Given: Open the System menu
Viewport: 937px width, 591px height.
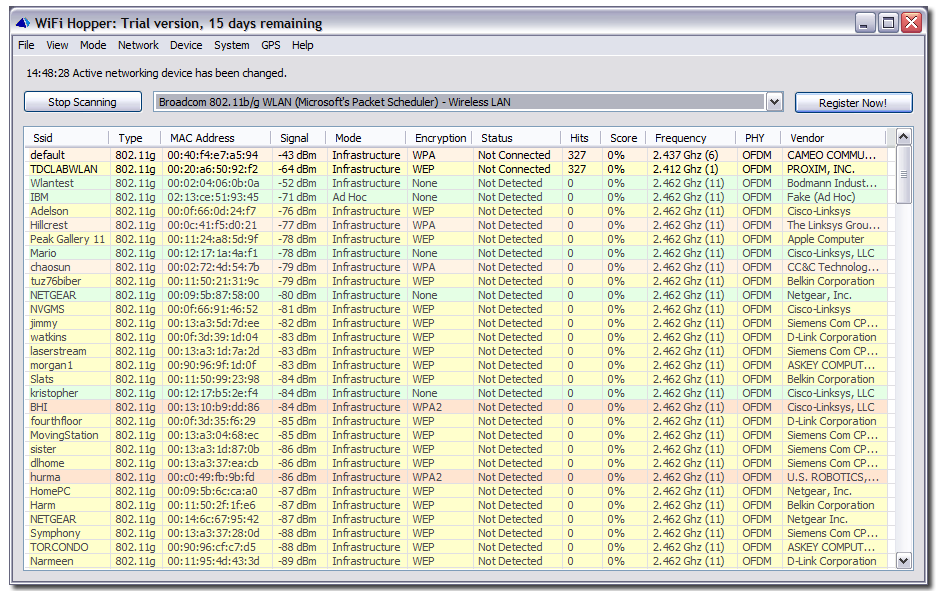Looking at the screenshot, I should (x=232, y=45).
